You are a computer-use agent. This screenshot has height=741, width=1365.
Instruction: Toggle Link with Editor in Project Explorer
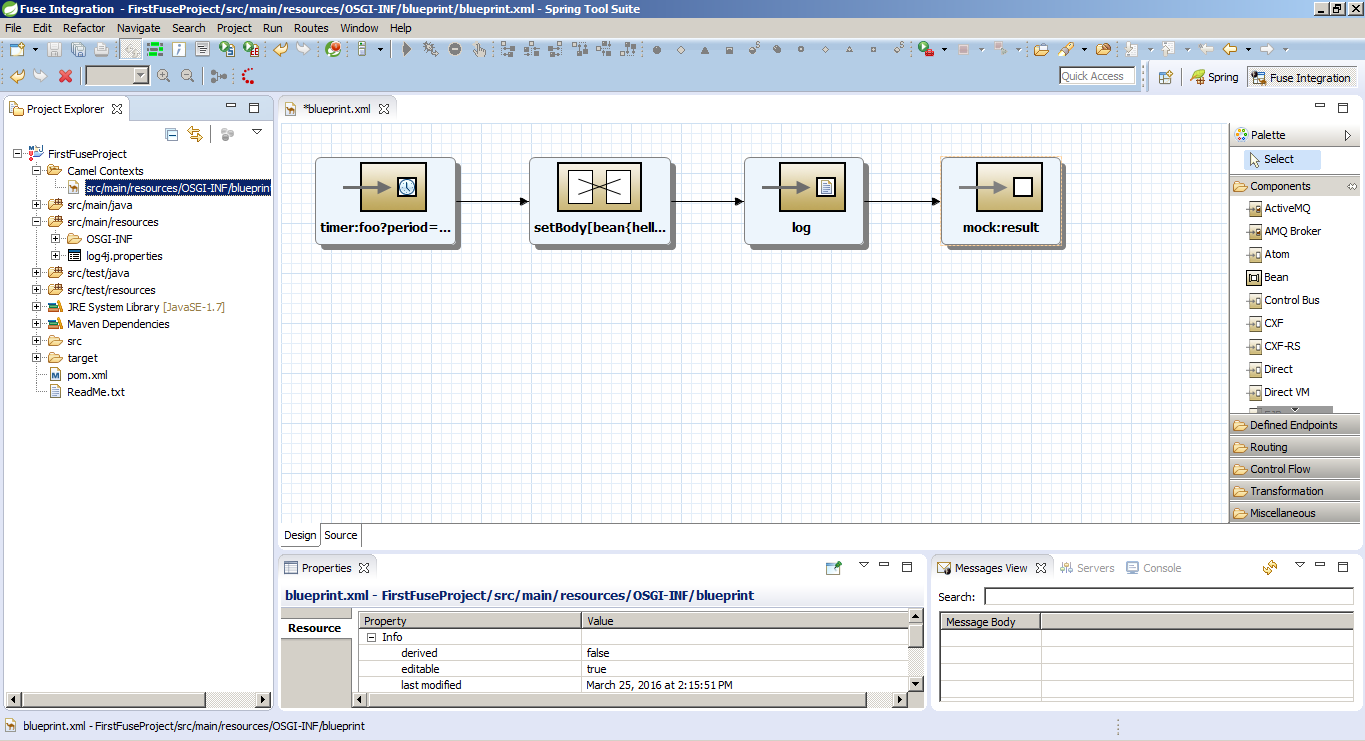[x=196, y=133]
